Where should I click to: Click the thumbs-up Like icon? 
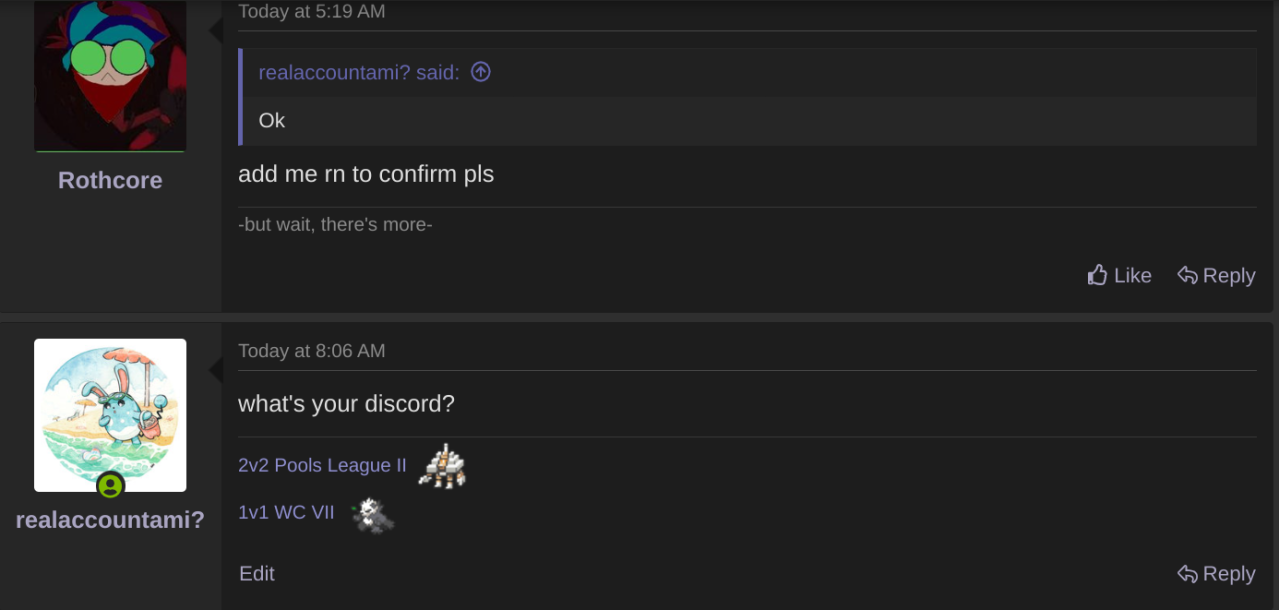1098,275
